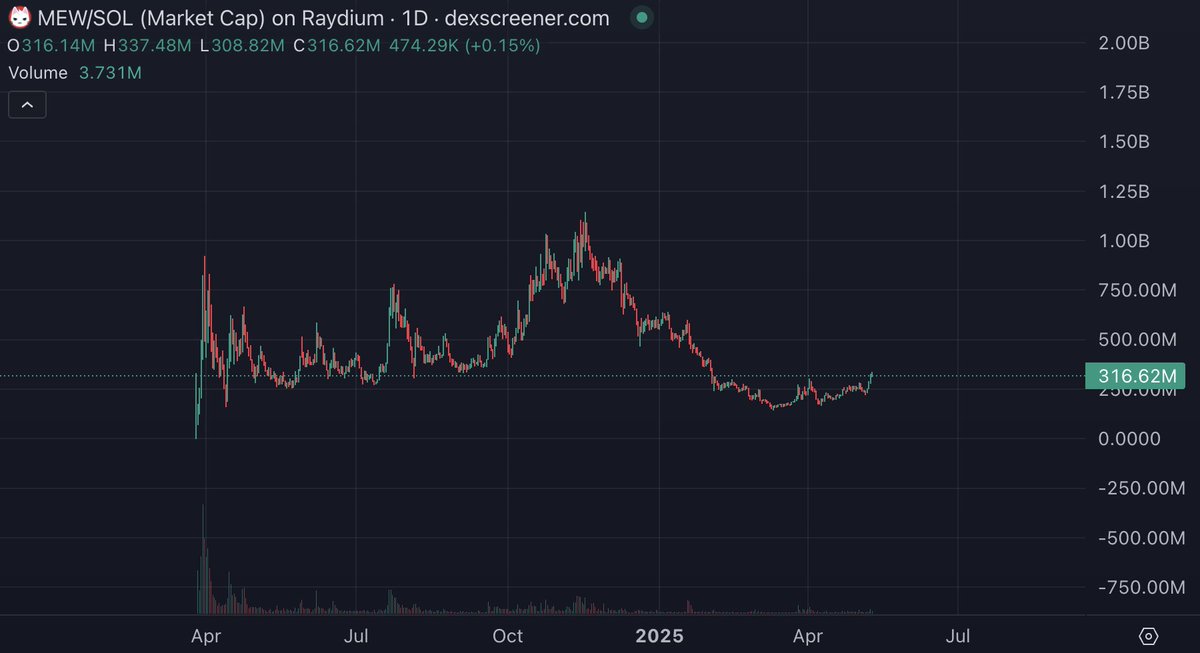Click the 2025 label on the time axis
This screenshot has width=1200, height=653.
click(659, 635)
